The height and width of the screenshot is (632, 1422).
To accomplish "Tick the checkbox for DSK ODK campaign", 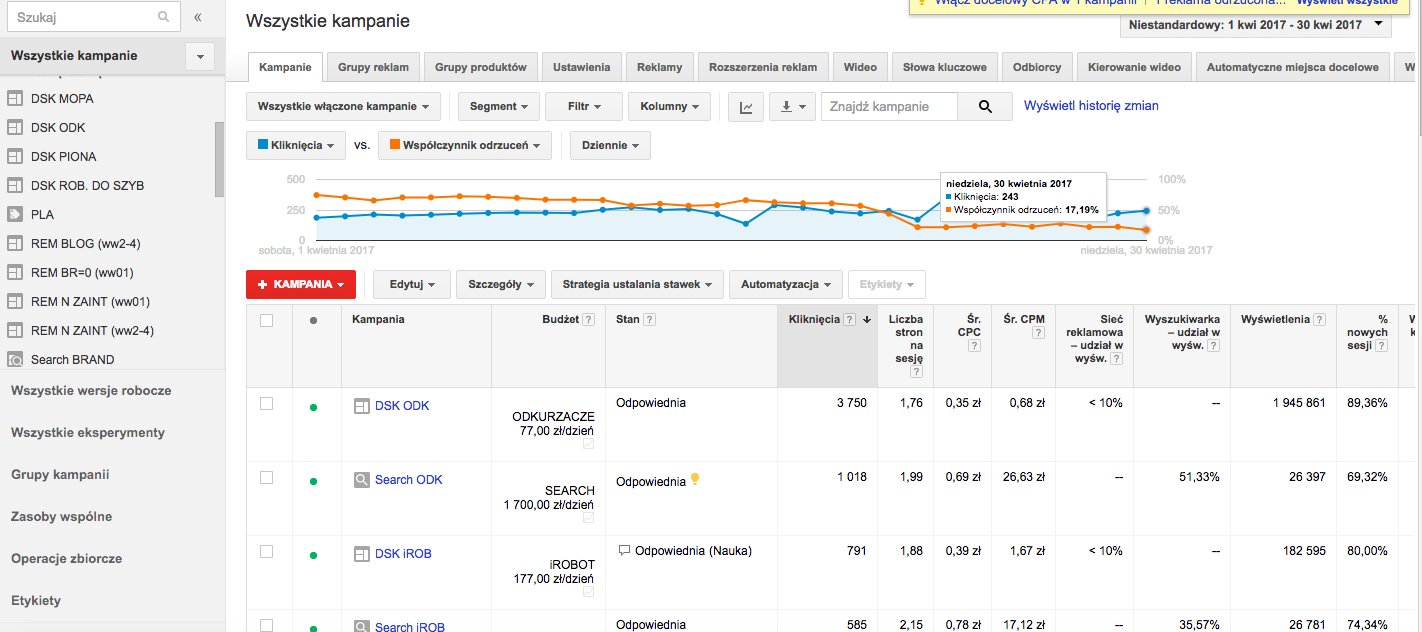I will click(266, 404).
